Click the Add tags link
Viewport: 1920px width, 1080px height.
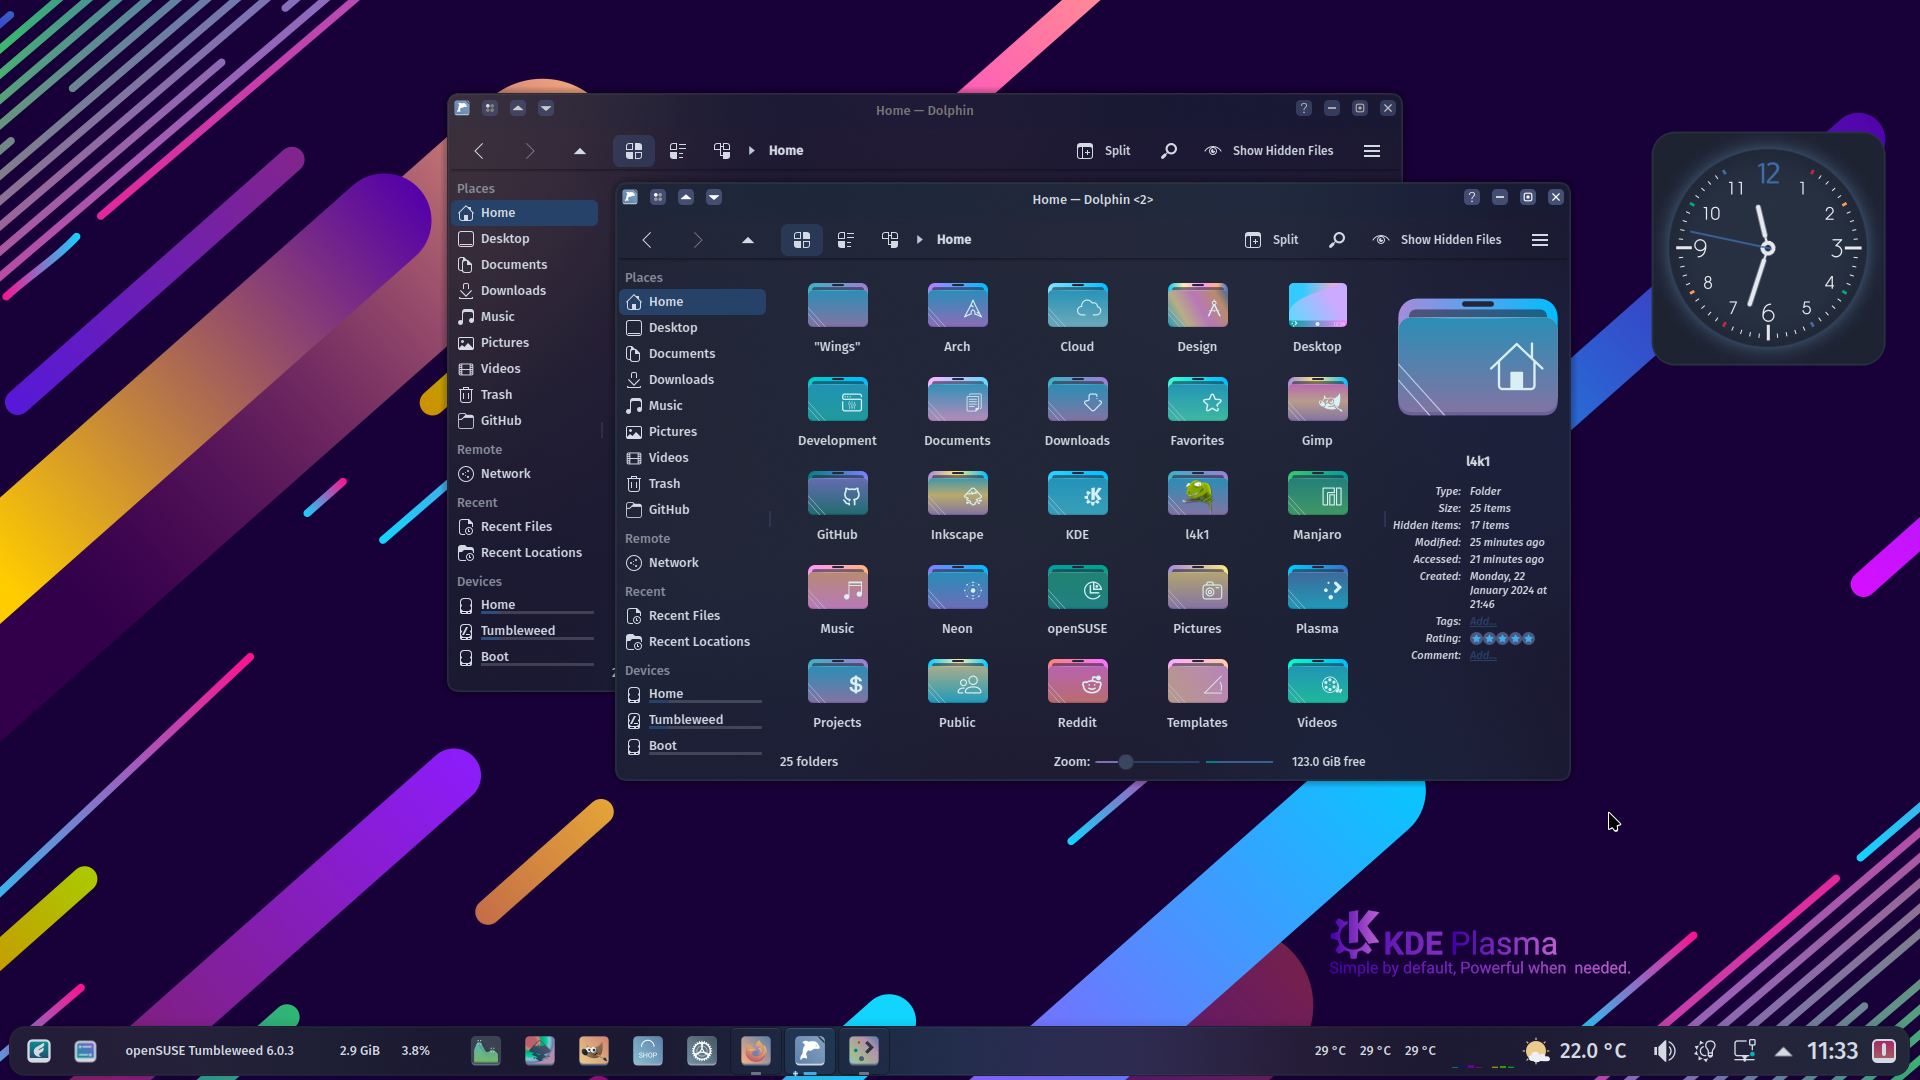1482,621
